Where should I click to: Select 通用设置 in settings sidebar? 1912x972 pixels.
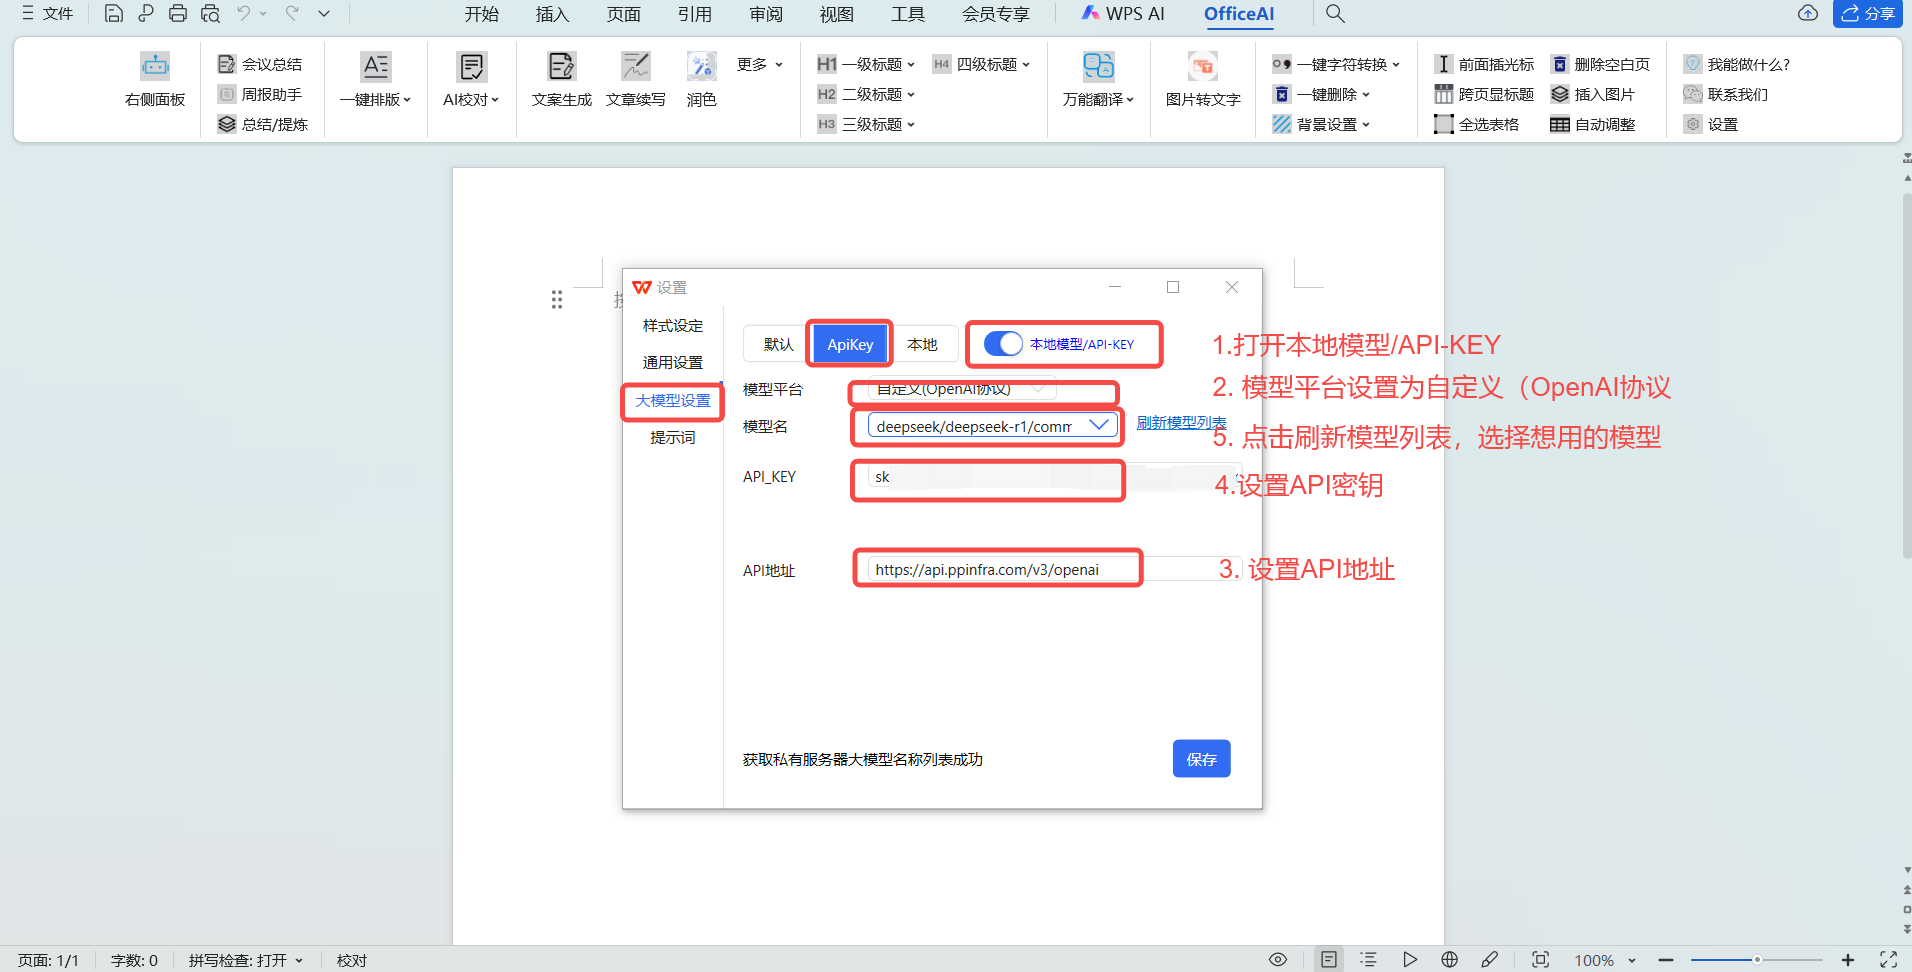[x=672, y=363]
